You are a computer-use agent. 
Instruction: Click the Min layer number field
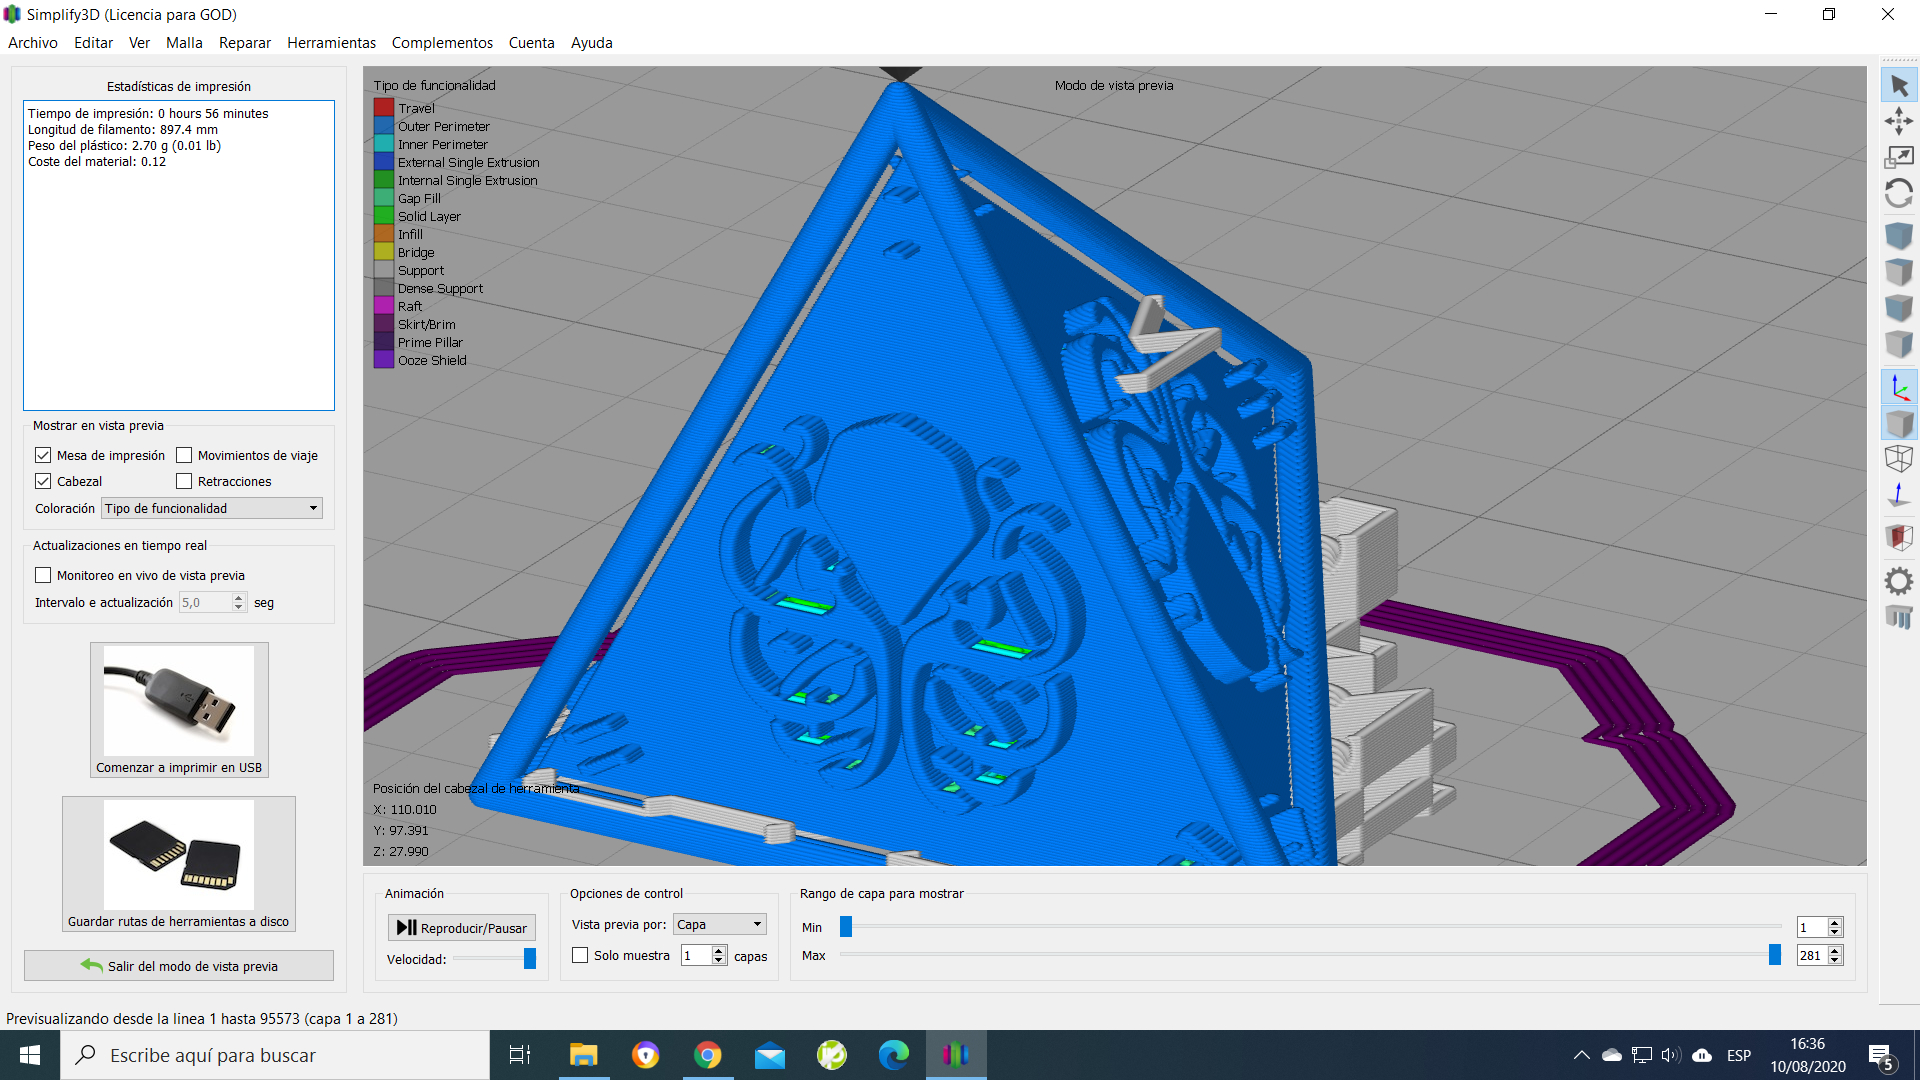[1812, 928]
